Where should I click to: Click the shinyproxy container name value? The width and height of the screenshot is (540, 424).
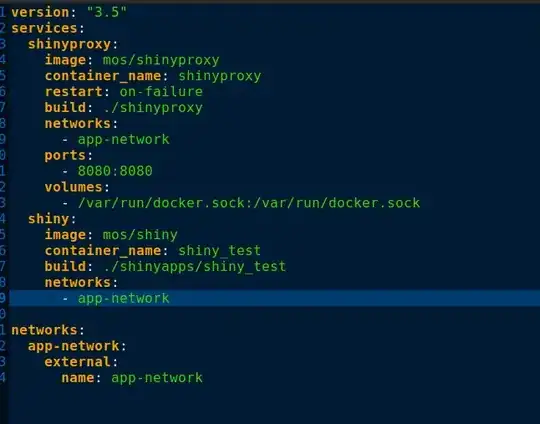point(220,76)
